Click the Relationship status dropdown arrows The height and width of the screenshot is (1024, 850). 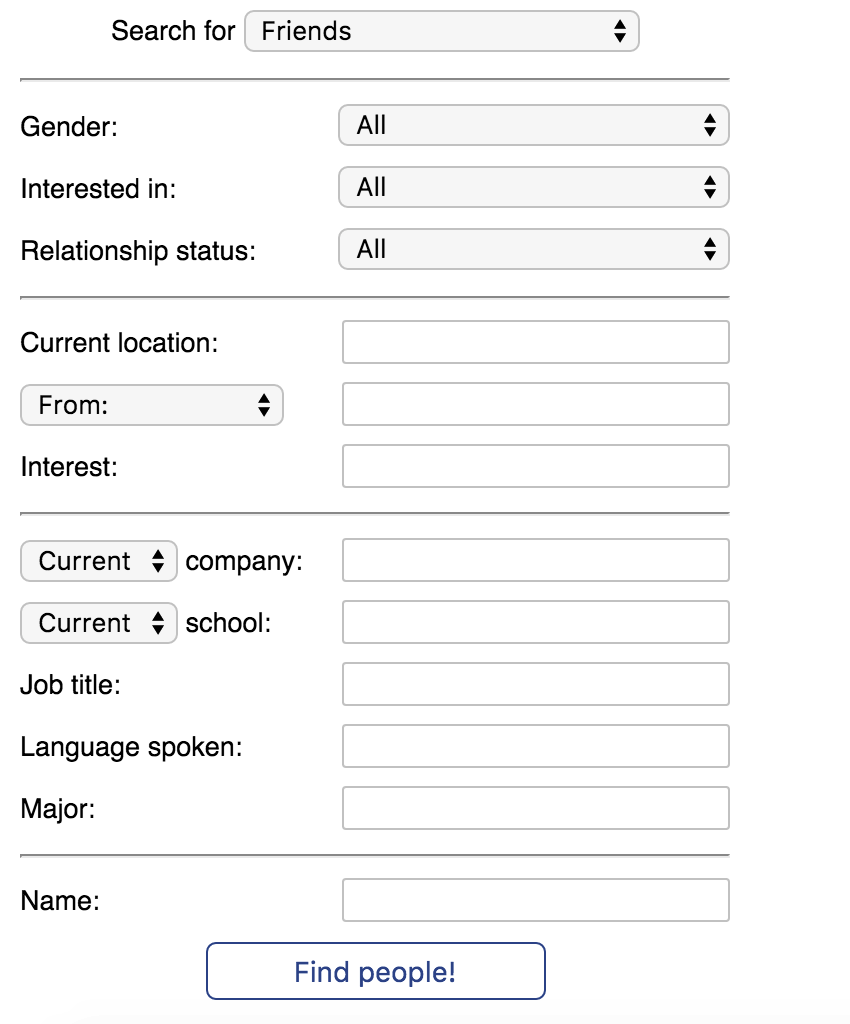coord(709,249)
